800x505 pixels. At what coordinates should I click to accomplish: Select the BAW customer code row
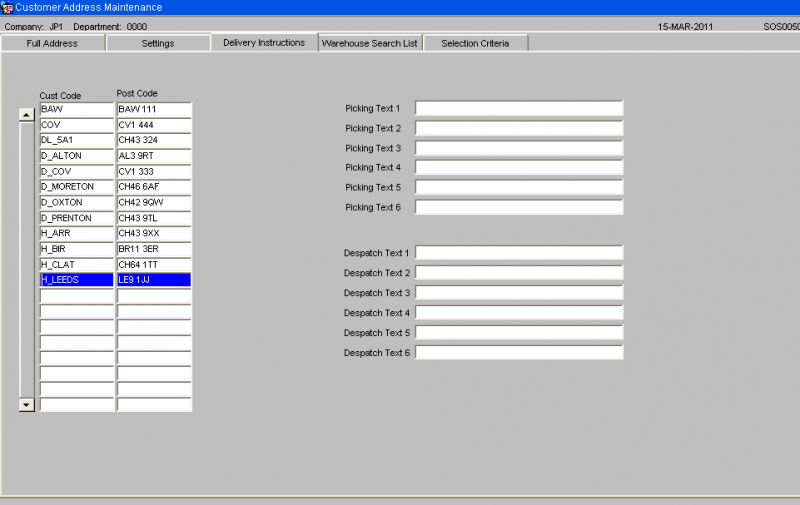click(x=77, y=109)
